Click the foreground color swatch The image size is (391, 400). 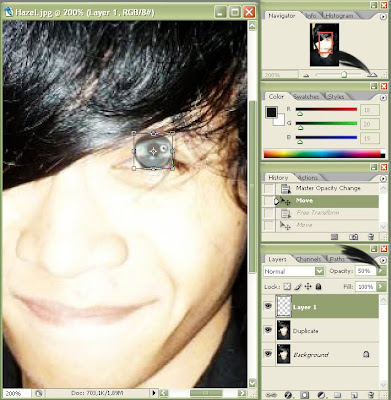pos(271,113)
